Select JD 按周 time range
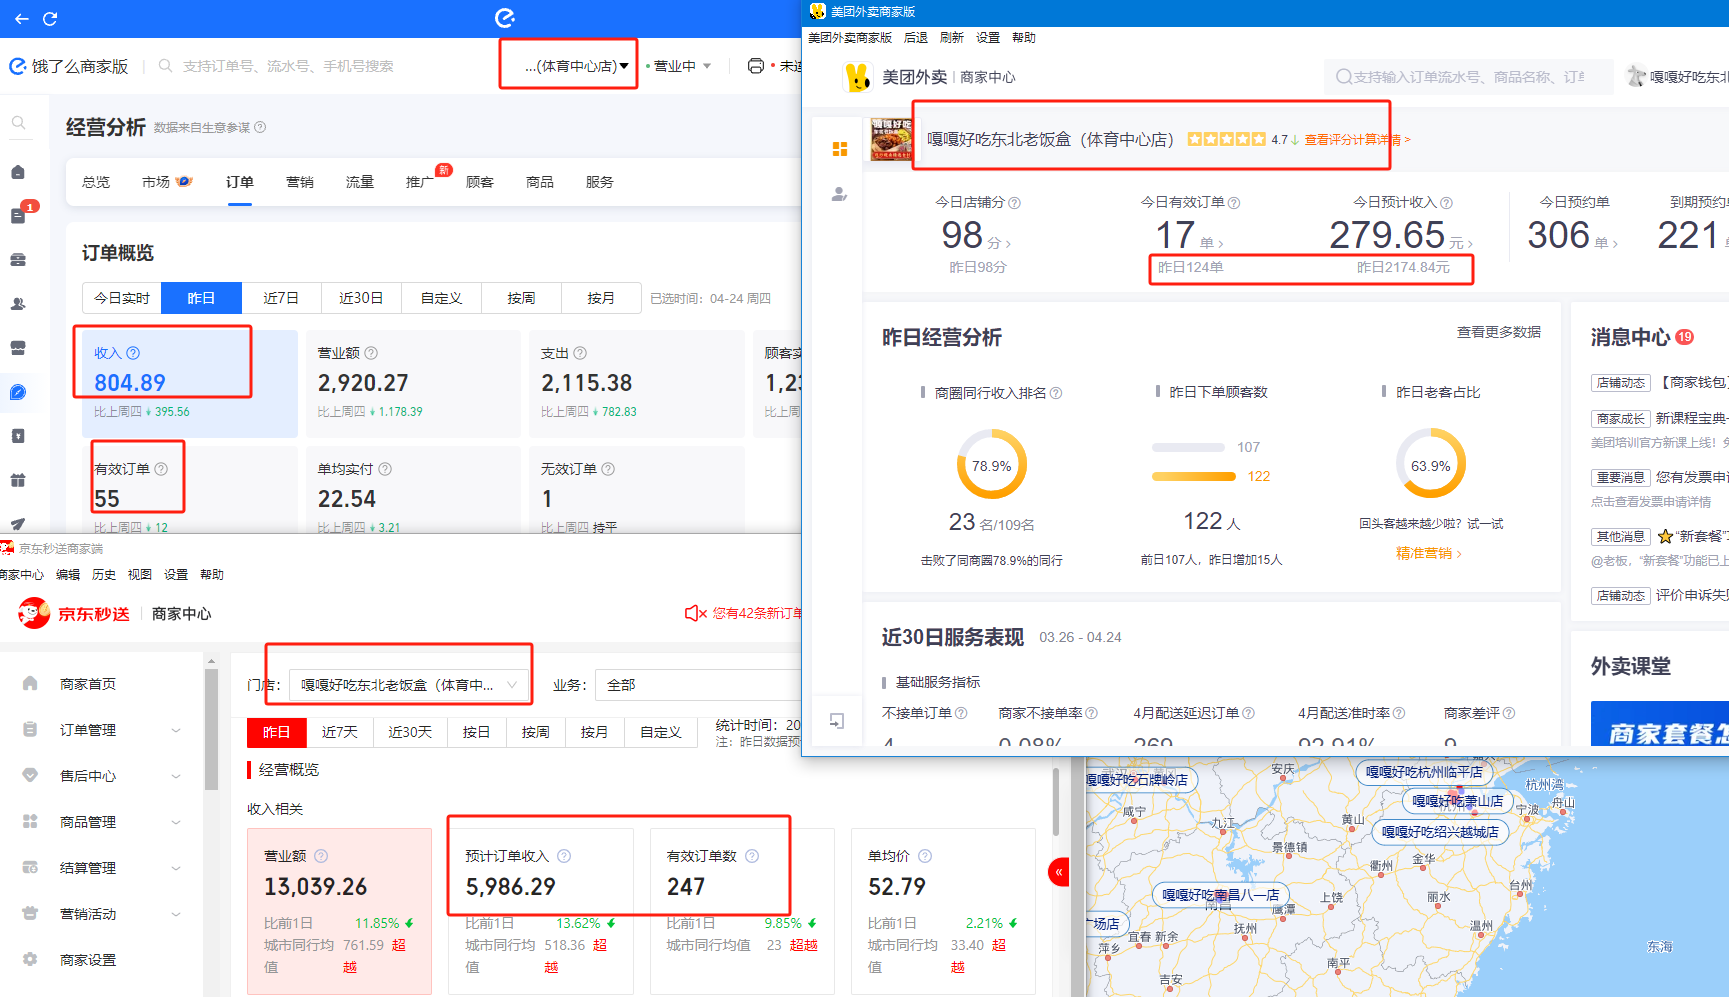The height and width of the screenshot is (997, 1729). point(535,732)
